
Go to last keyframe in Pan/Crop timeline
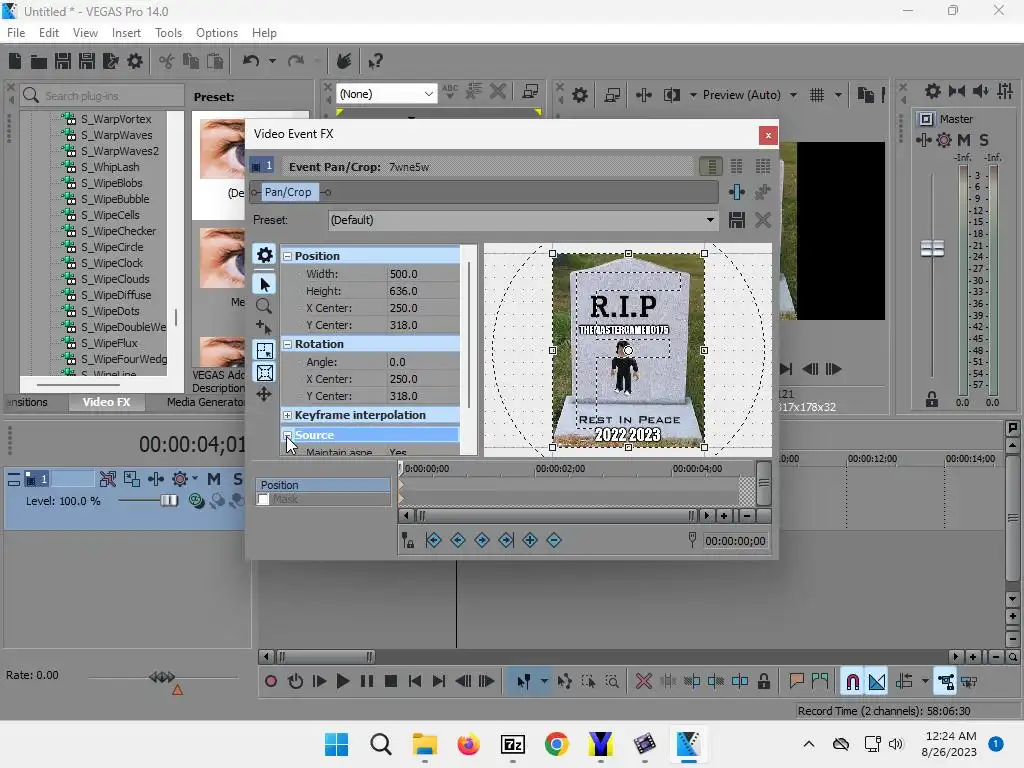click(506, 540)
